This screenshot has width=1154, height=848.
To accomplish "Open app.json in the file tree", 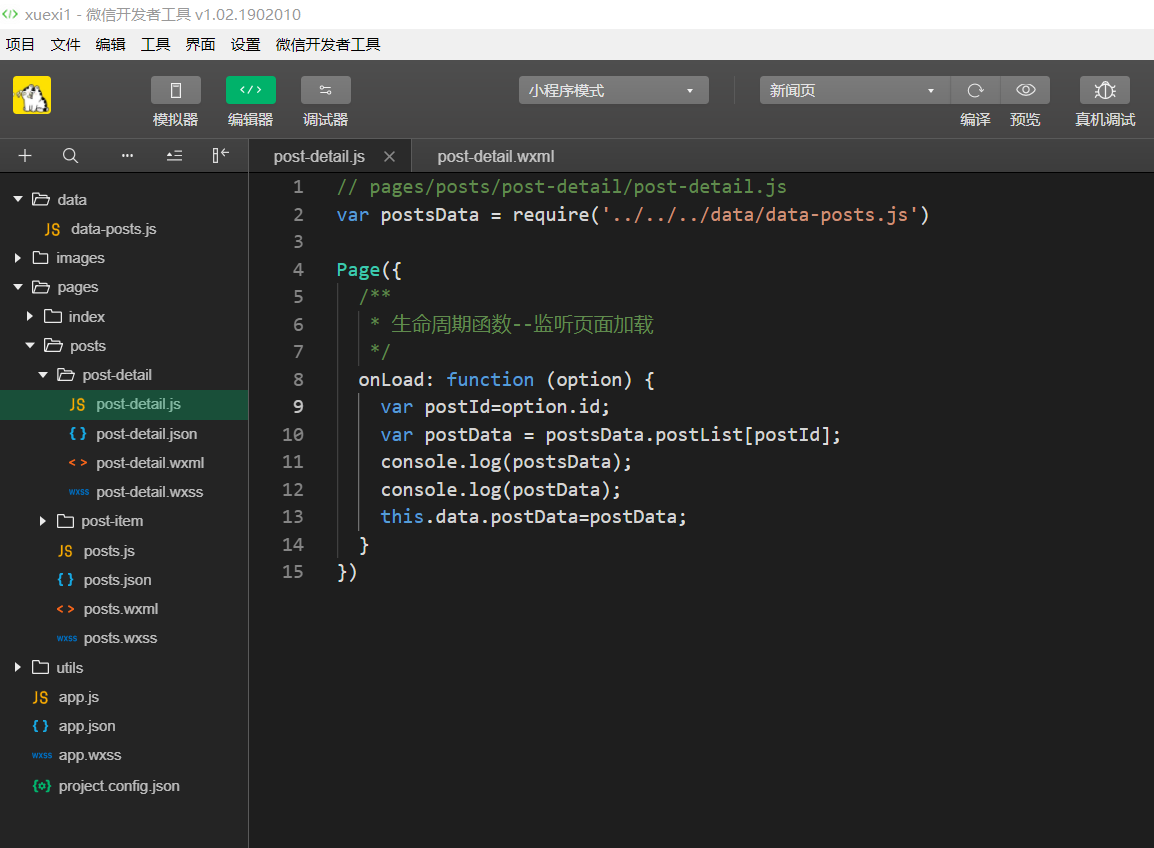I will [x=87, y=726].
